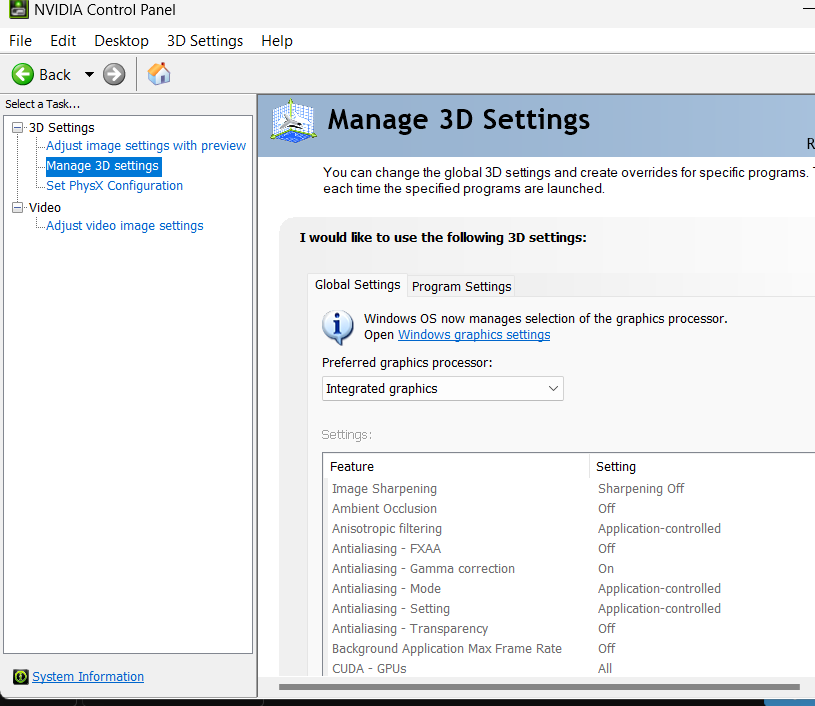
Task: Collapse the Video tree node
Action: (x=18, y=207)
